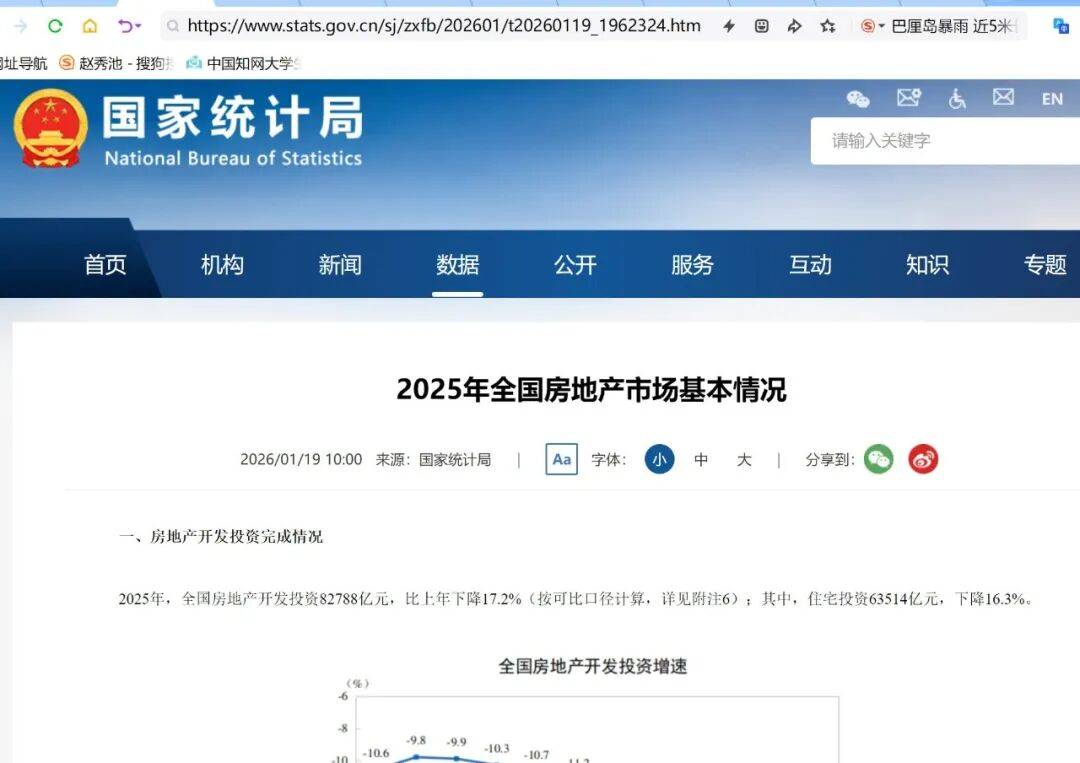Click the source text 来源：国家统计局

(x=433, y=459)
